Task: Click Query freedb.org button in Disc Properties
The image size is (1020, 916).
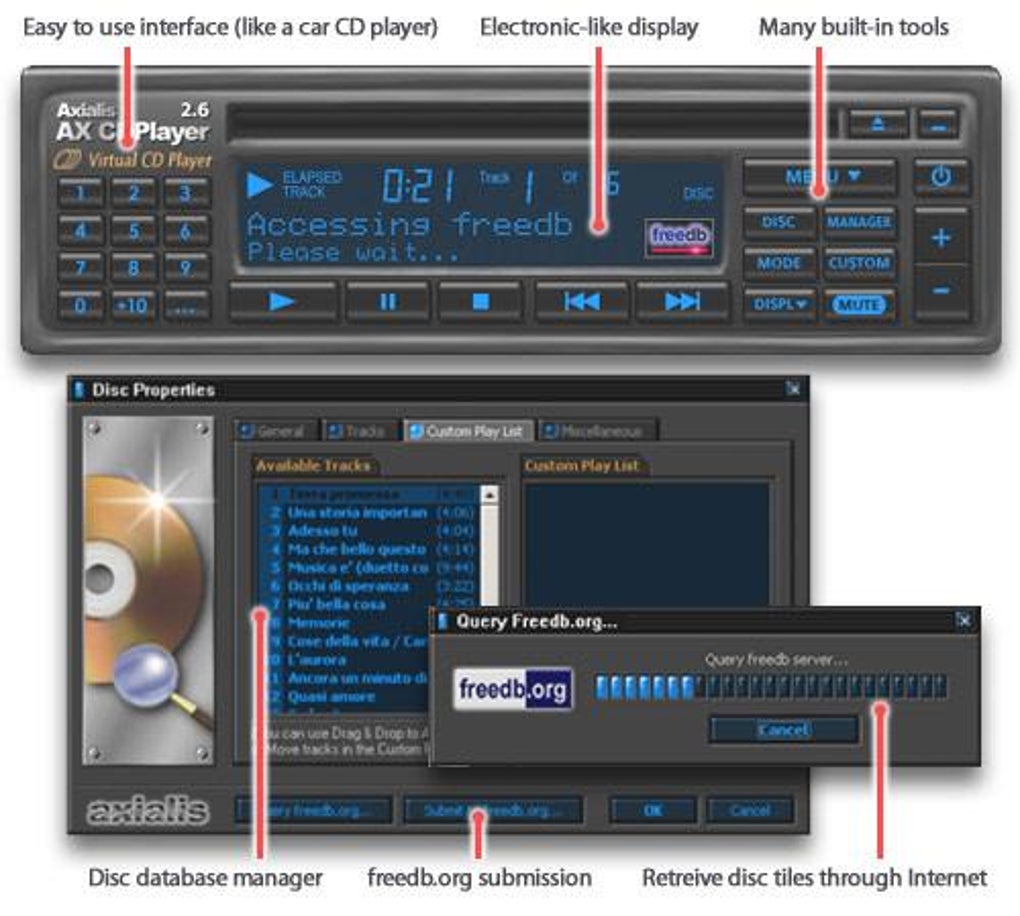Action: (314, 811)
